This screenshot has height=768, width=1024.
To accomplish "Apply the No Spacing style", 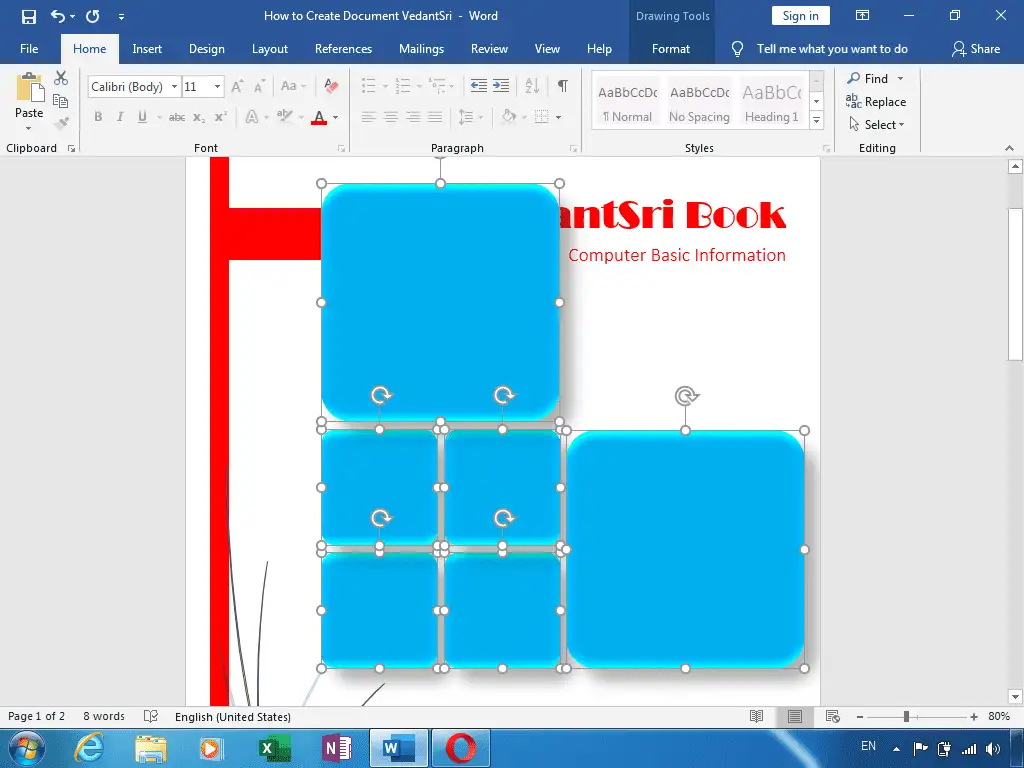I will pyautogui.click(x=699, y=103).
